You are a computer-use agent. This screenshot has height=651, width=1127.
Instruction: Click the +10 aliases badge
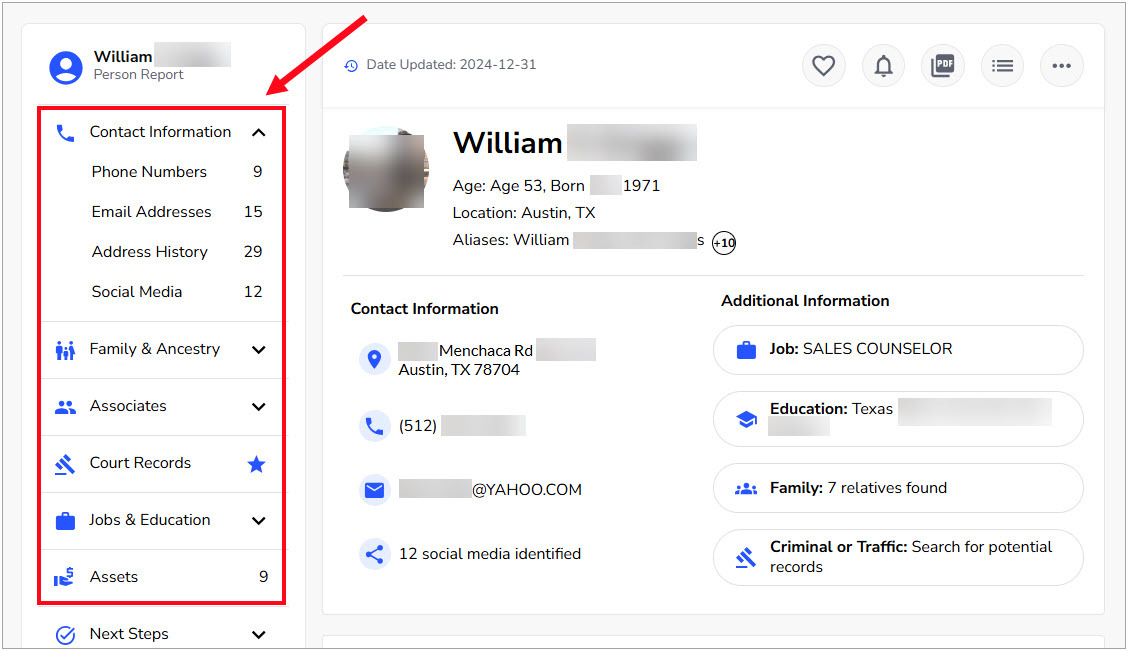pos(723,242)
